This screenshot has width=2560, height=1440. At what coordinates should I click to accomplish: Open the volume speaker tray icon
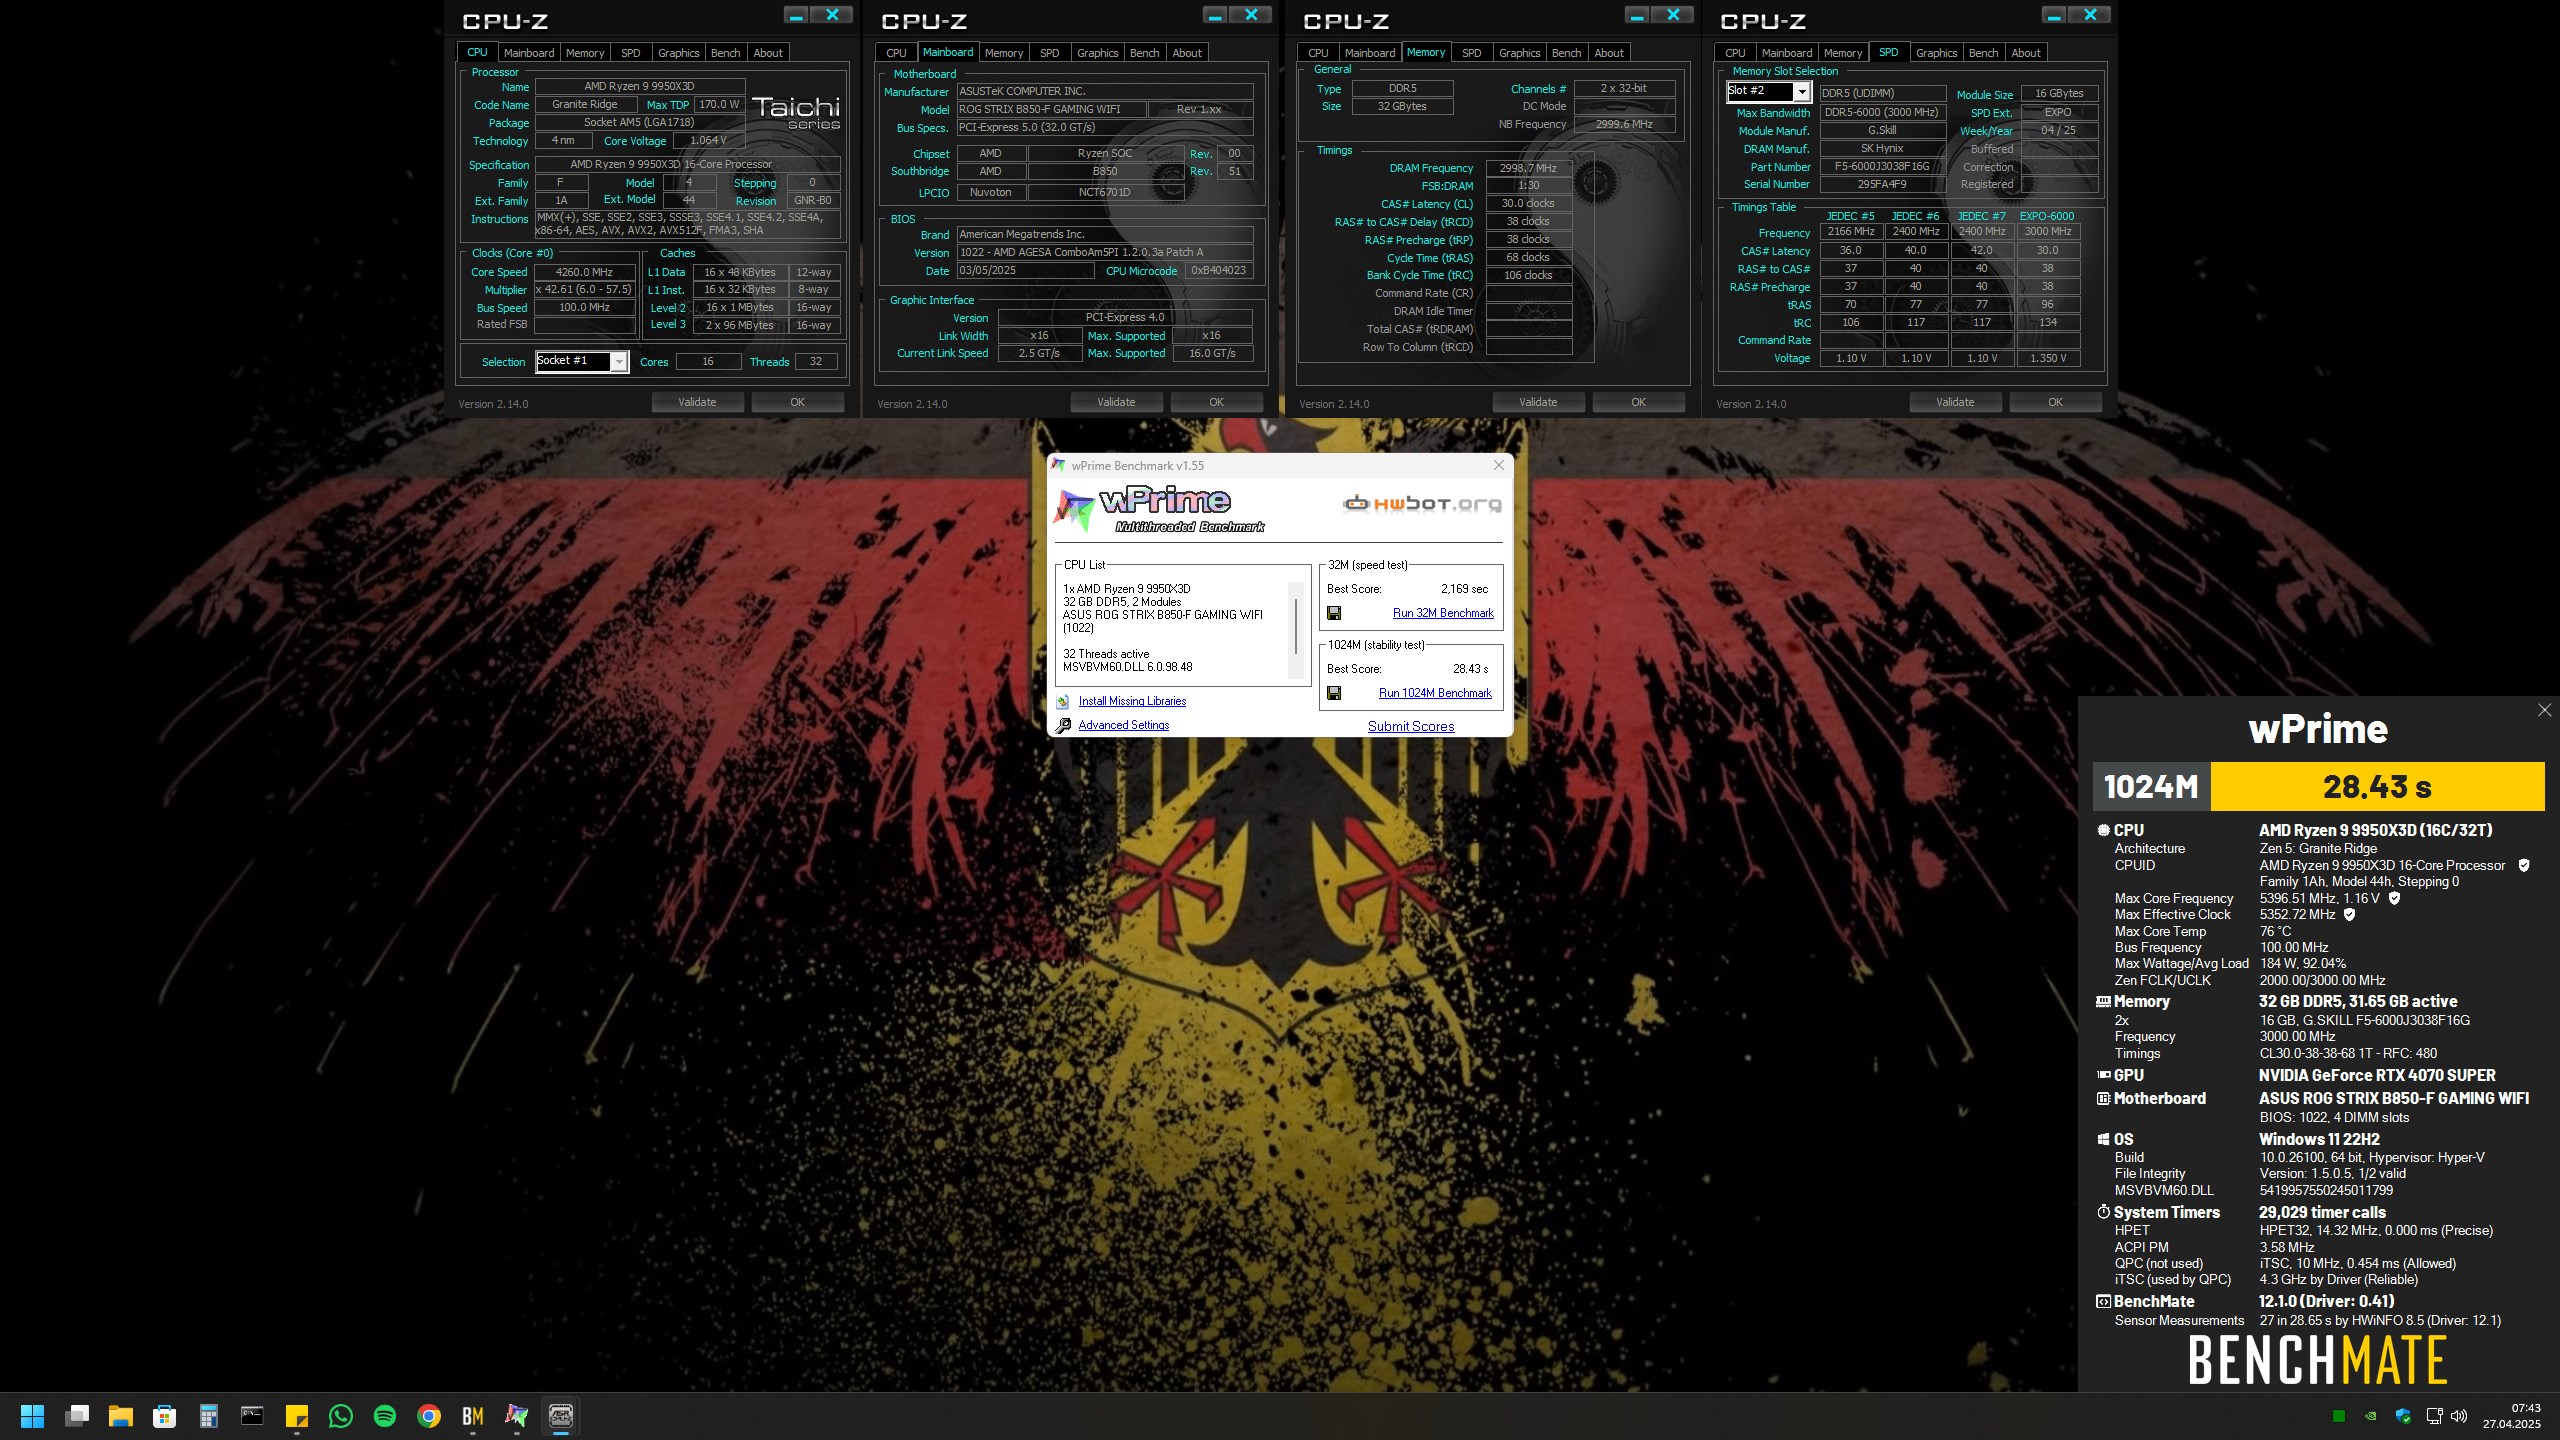point(2459,1416)
